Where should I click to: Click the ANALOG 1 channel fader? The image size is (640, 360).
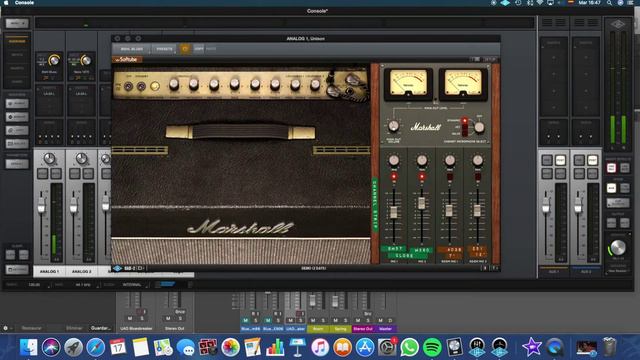(41, 206)
